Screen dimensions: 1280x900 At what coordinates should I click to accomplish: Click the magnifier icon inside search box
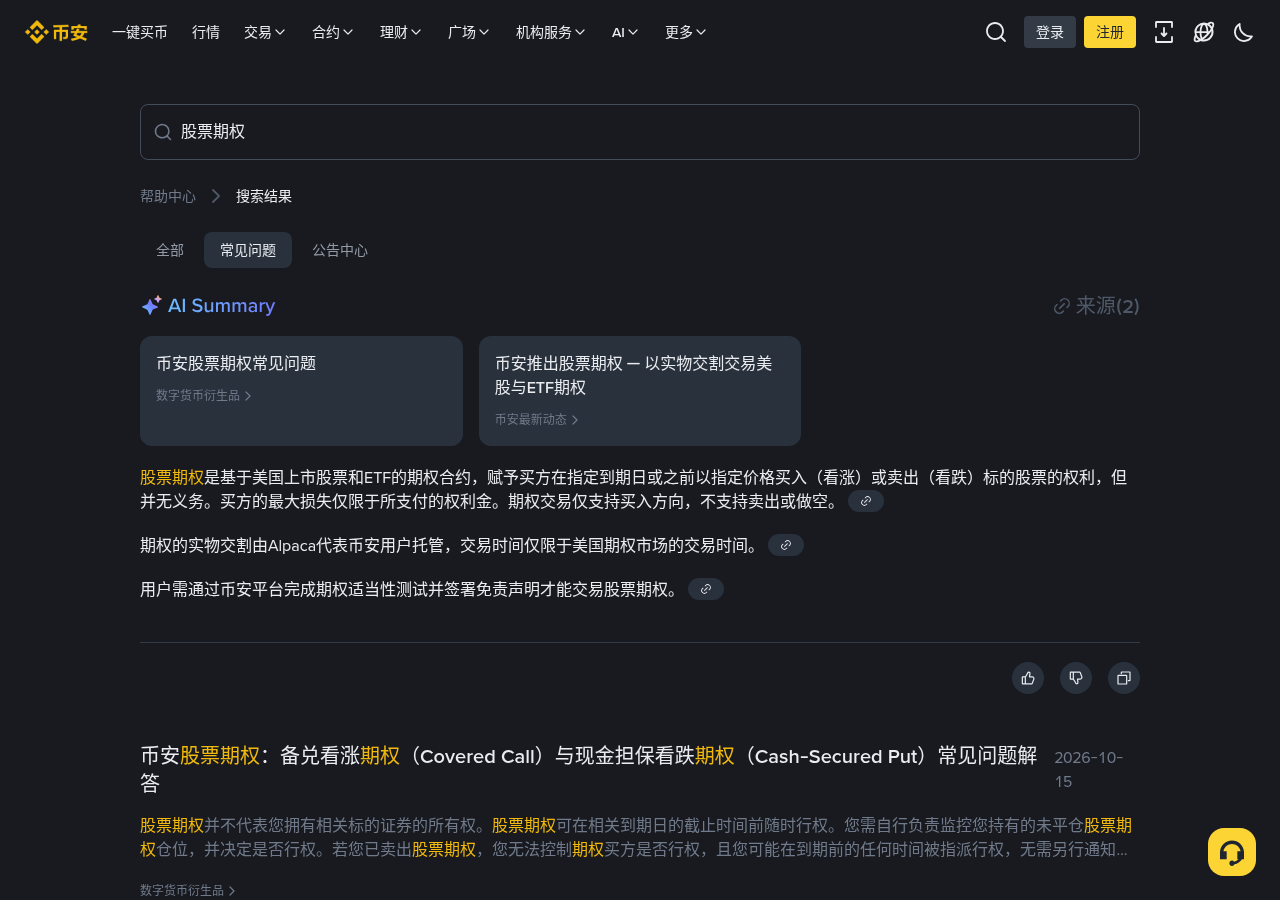pos(163,132)
